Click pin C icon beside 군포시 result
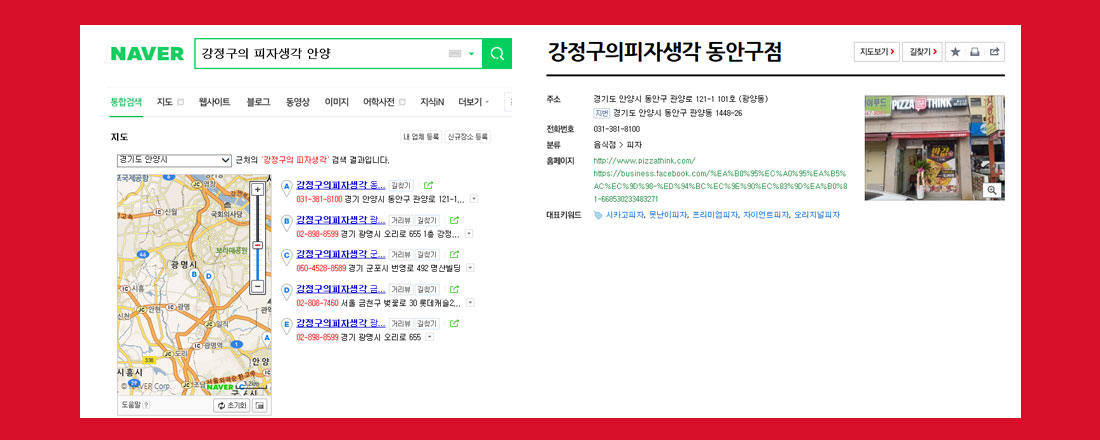 click(286, 257)
